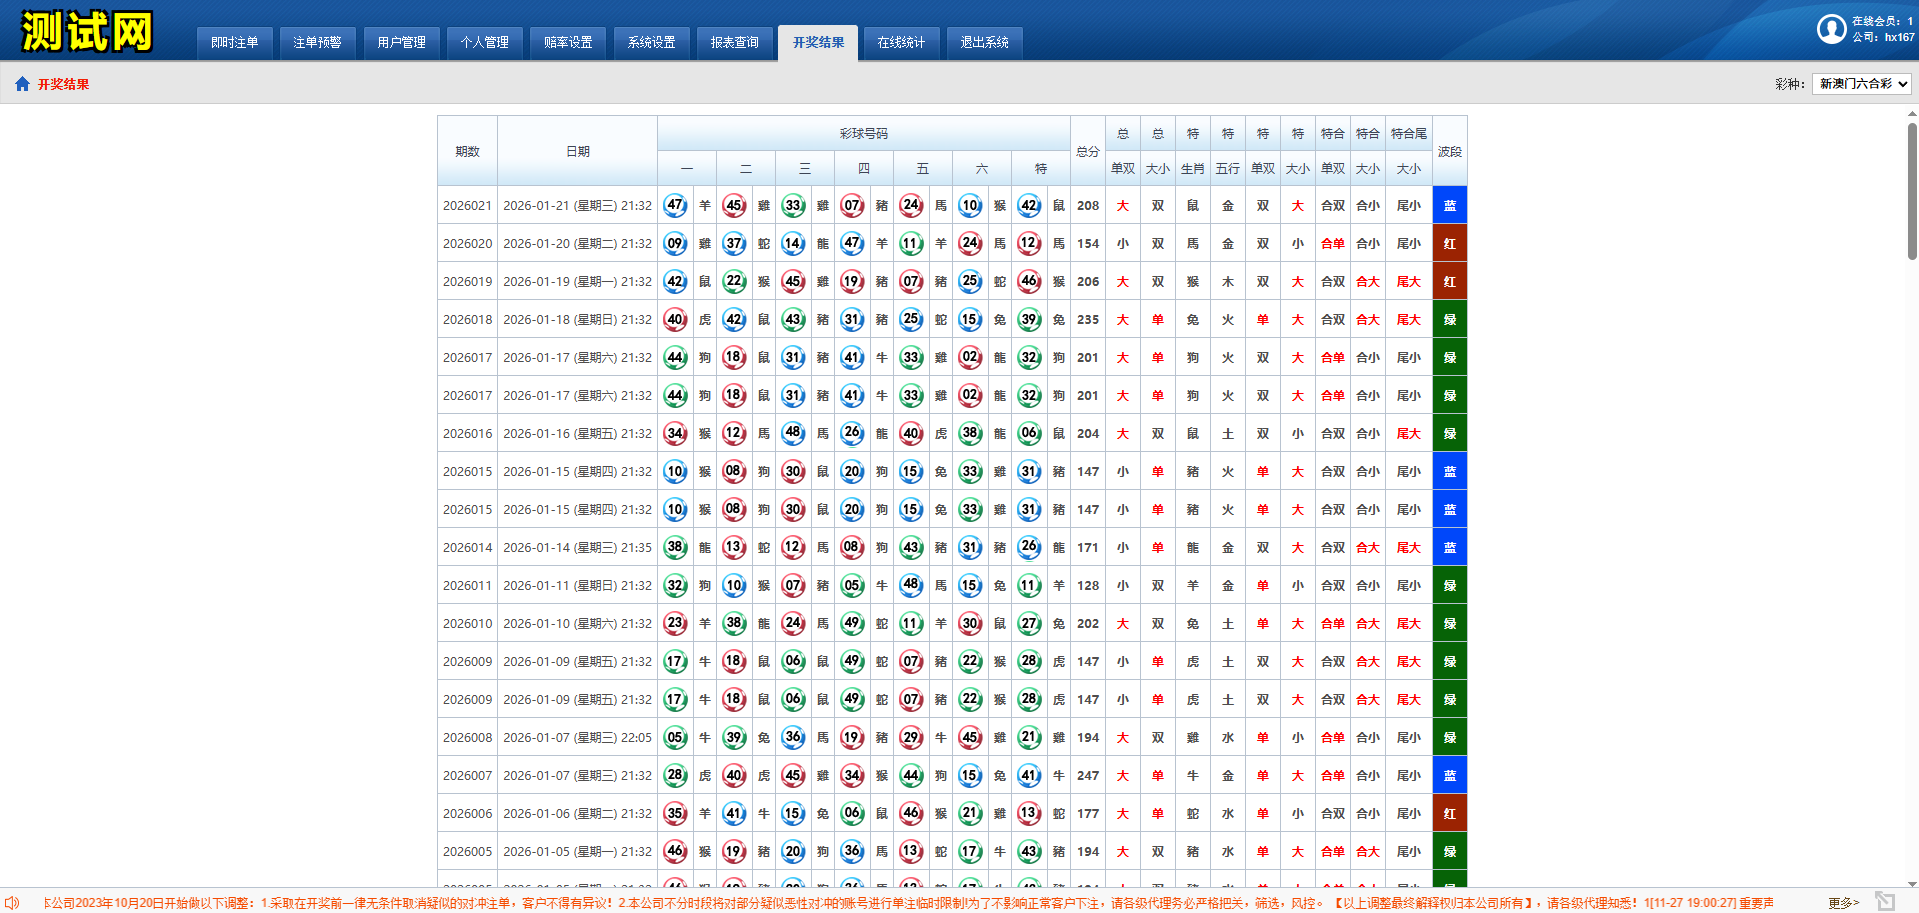Click first ball 47 in draw 2026021

675,205
